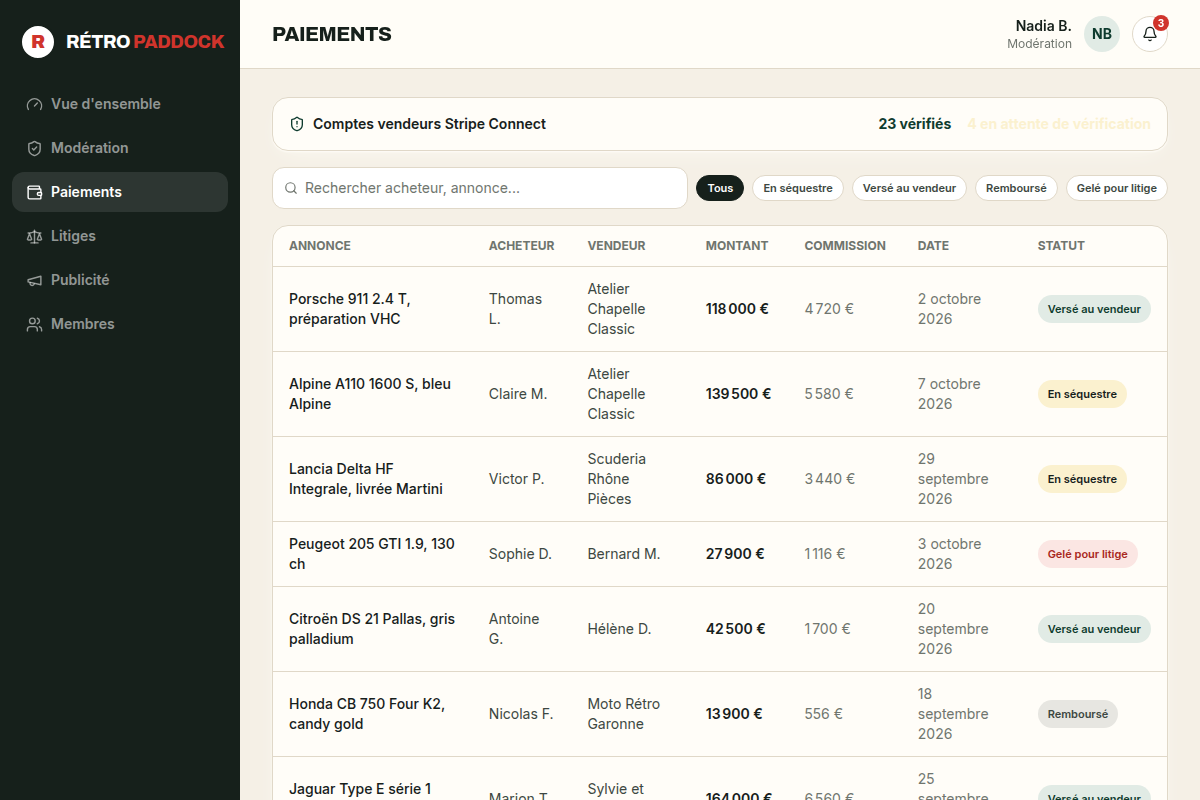The height and width of the screenshot is (800, 1200).
Task: Click the En séquestre badge on Lancia row
Action: 1082,479
